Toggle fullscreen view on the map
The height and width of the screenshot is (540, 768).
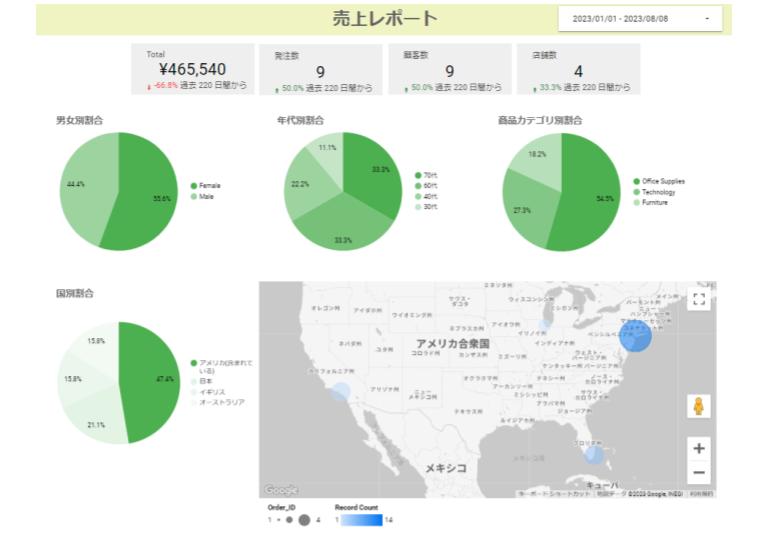699,299
